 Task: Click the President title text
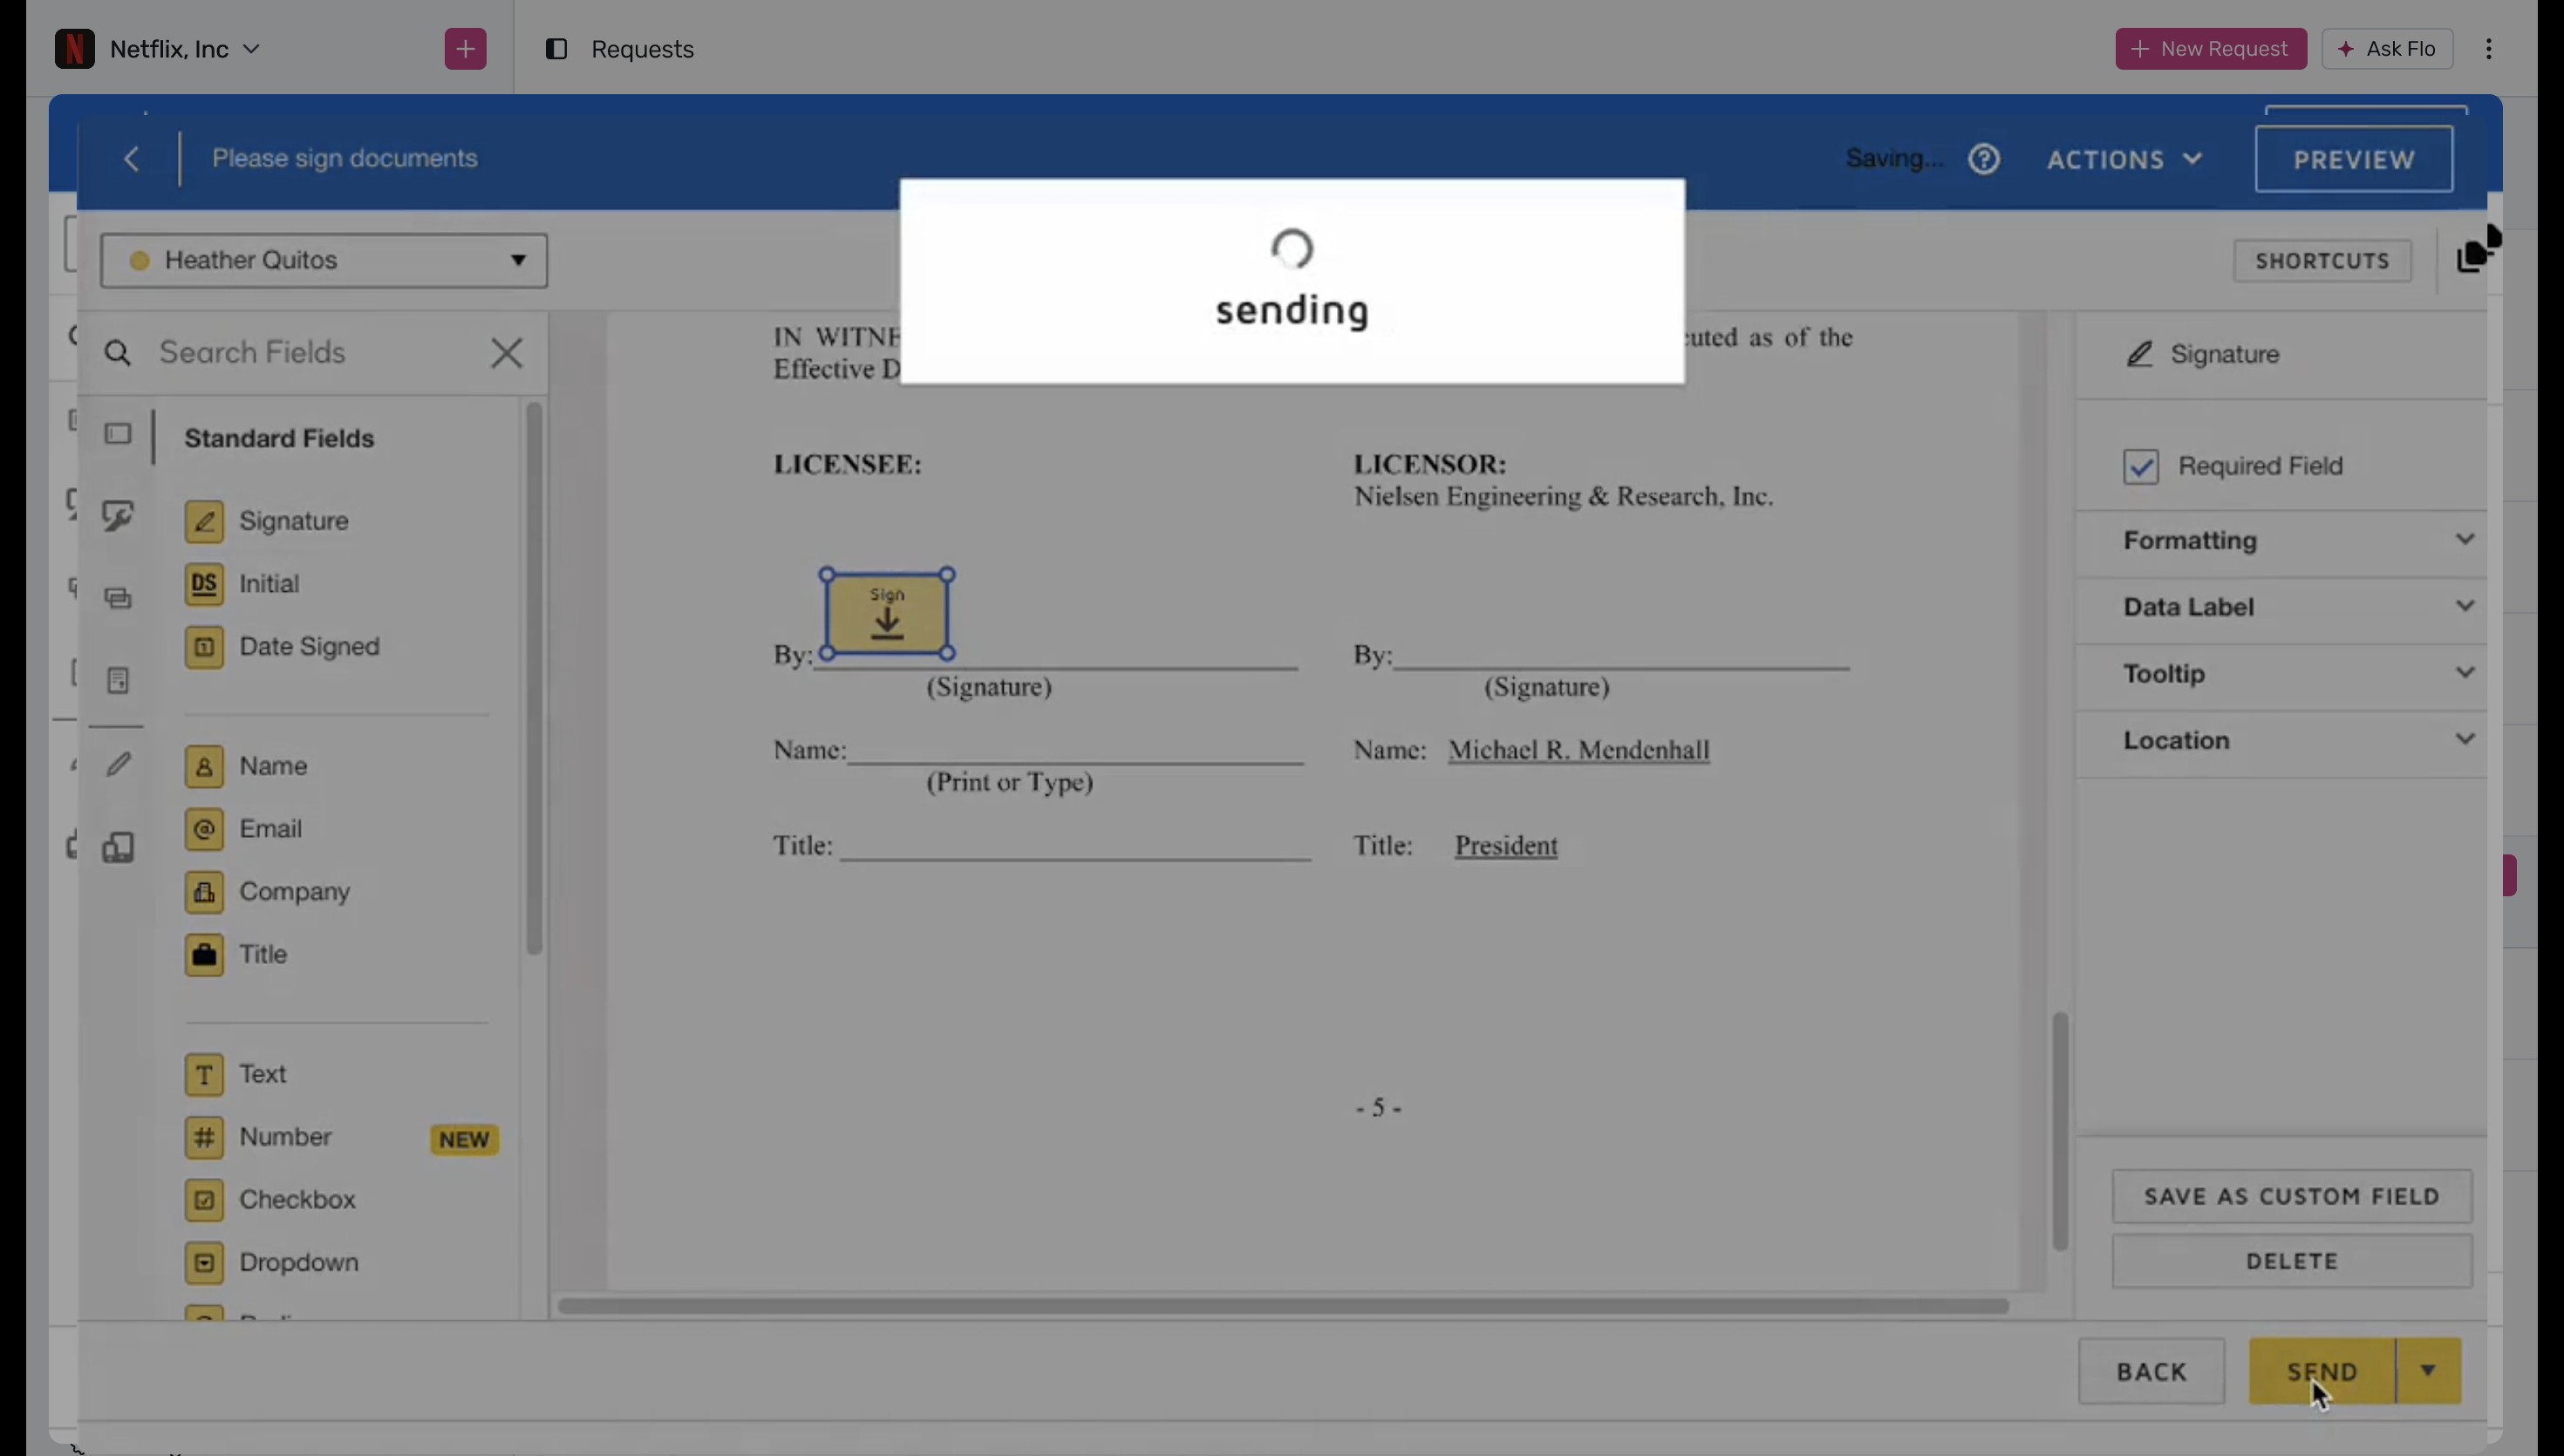[1506, 846]
